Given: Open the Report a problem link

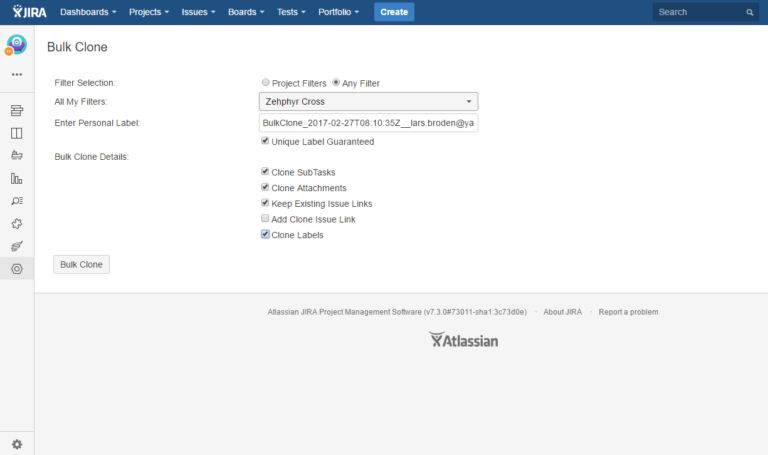Looking at the screenshot, I should pyautogui.click(x=628, y=312).
